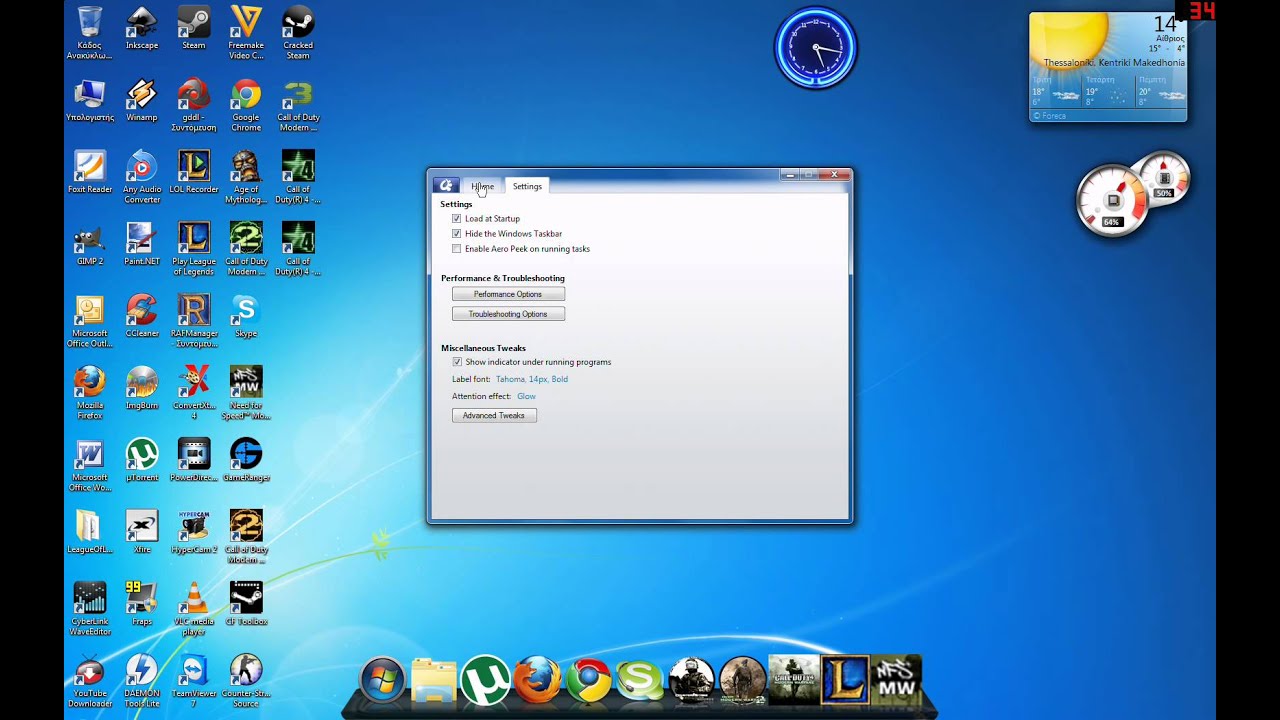The height and width of the screenshot is (720, 1280).
Task: Open Troubleshooting Options
Action: click(x=508, y=314)
